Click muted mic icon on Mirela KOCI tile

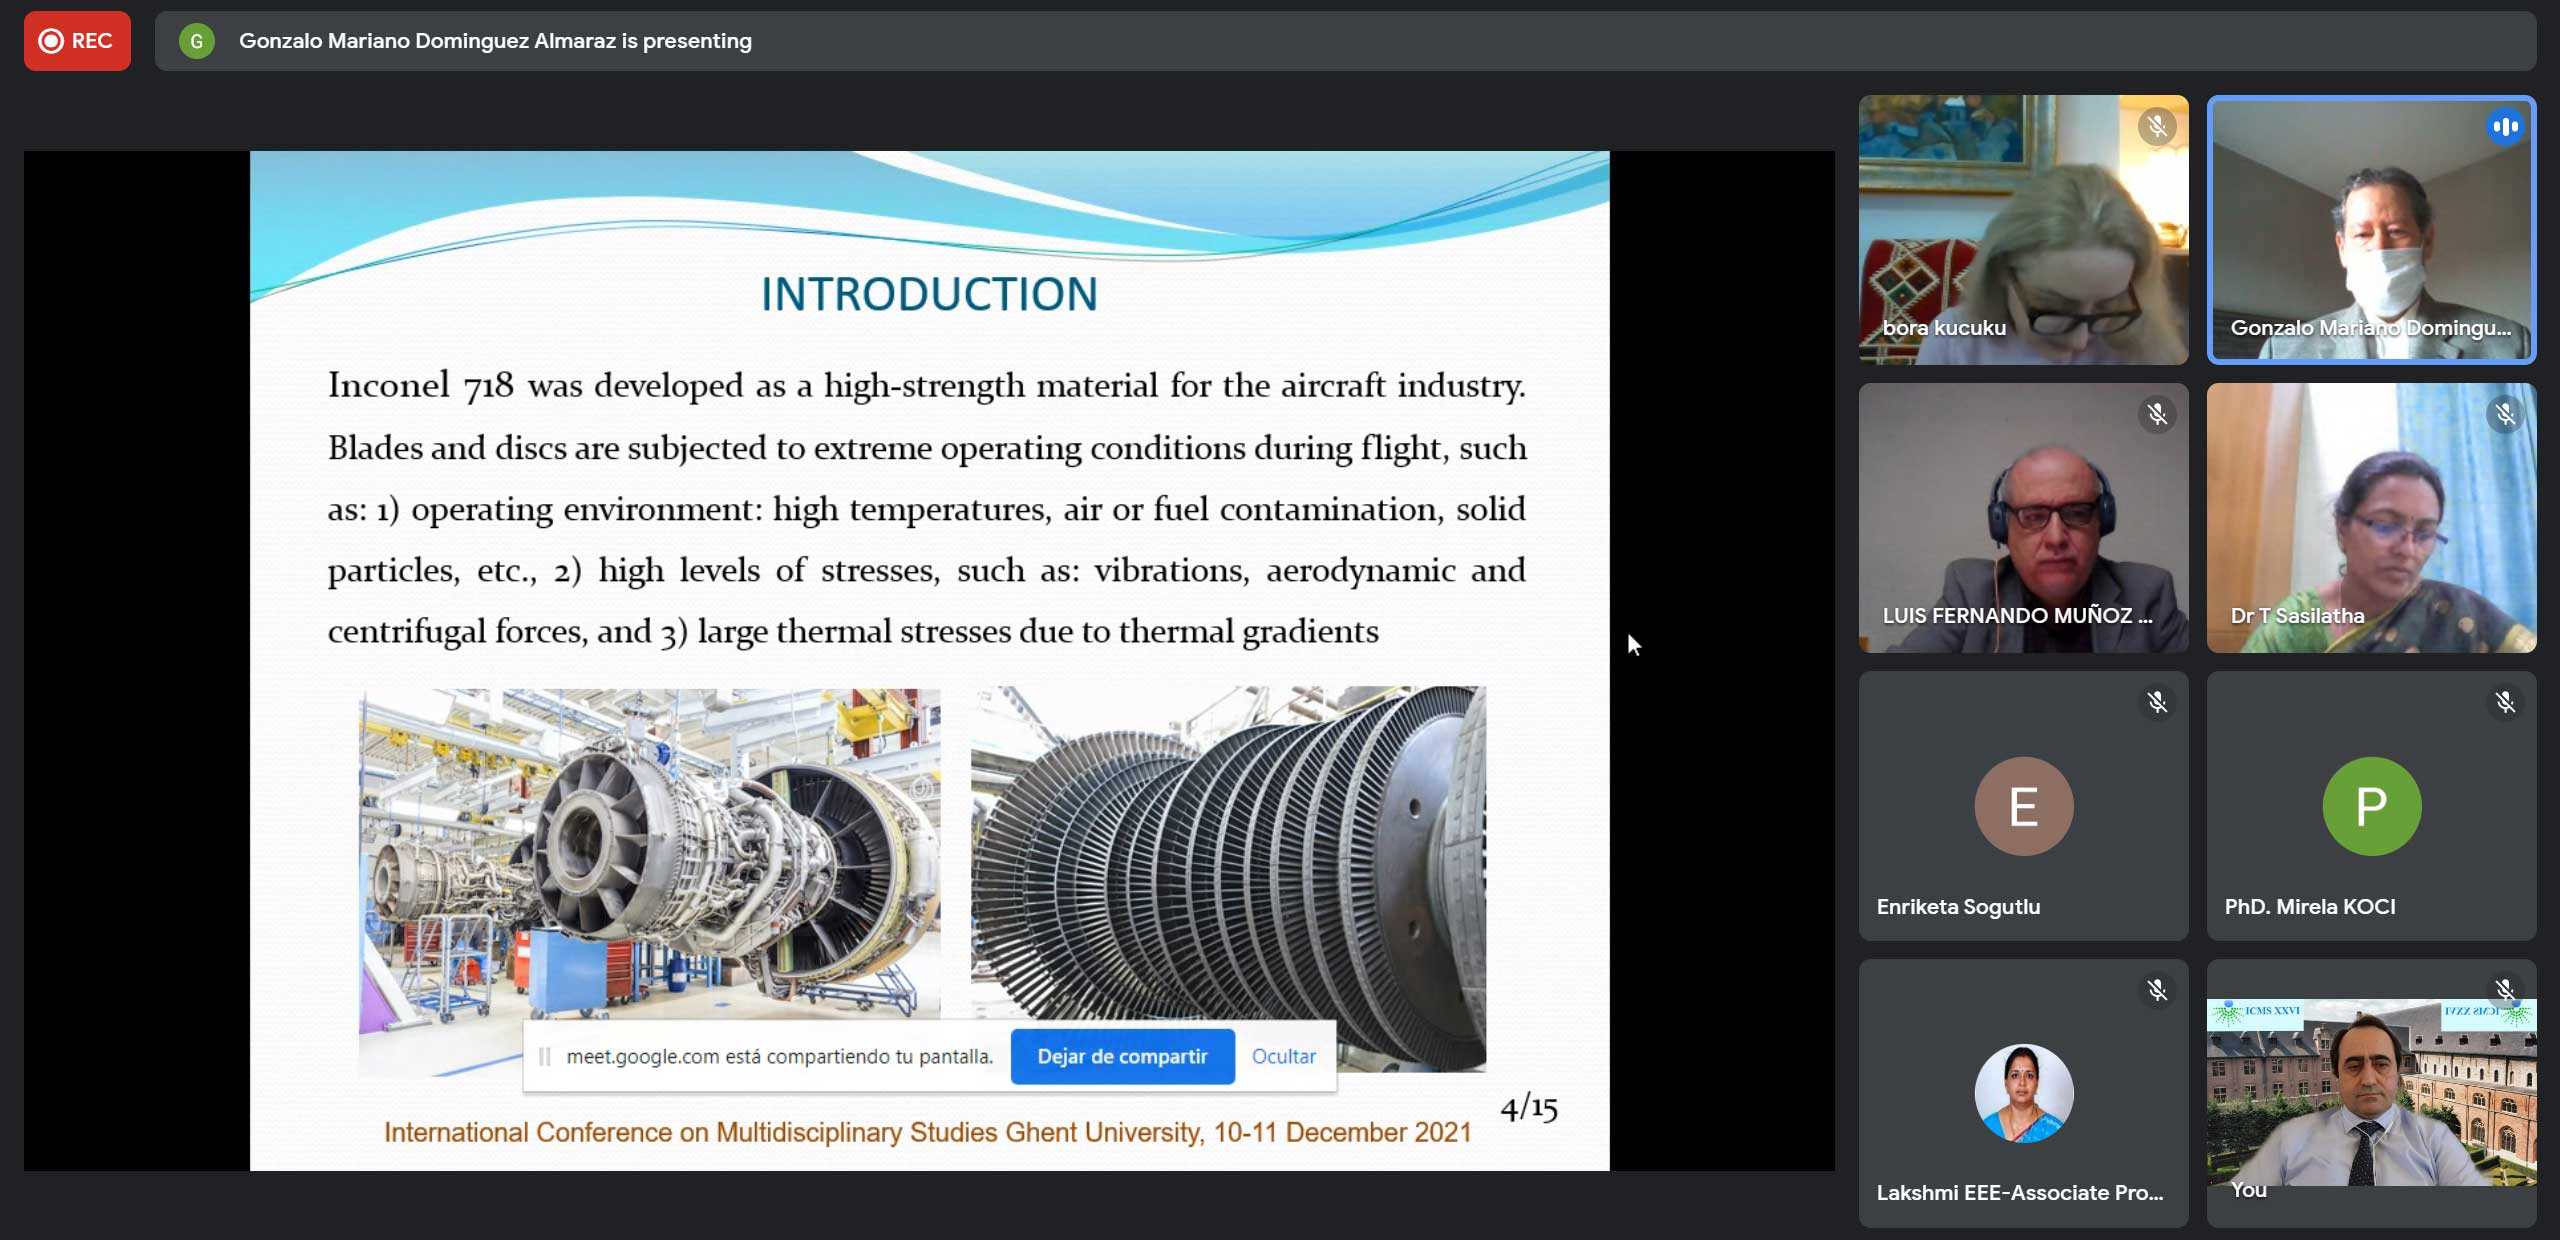(x=2505, y=703)
